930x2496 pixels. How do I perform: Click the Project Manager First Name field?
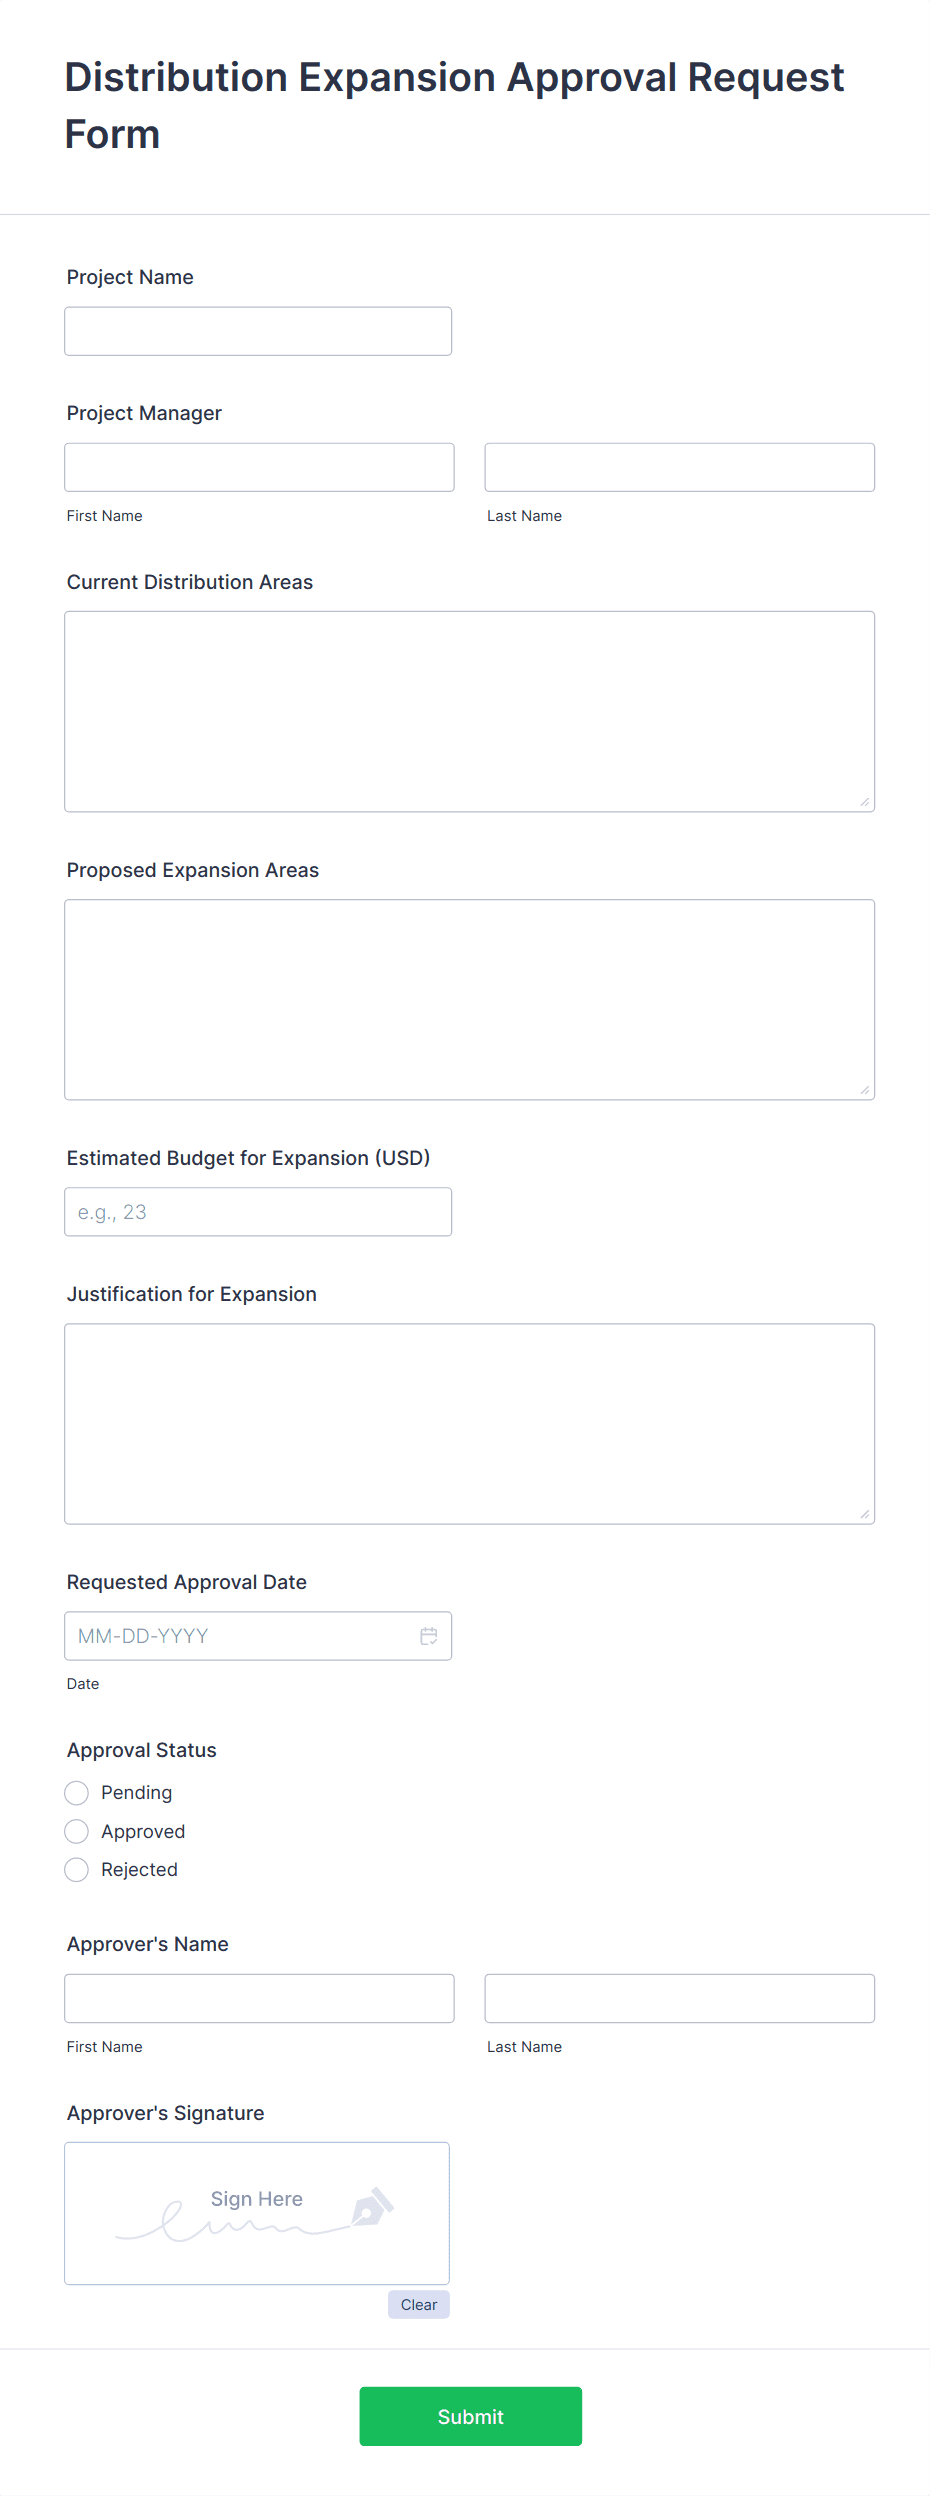(x=258, y=467)
